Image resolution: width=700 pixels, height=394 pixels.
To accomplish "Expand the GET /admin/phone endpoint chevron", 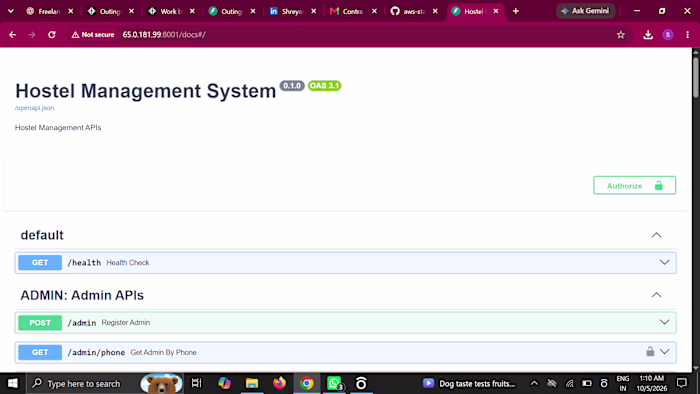I will pyautogui.click(x=664, y=352).
